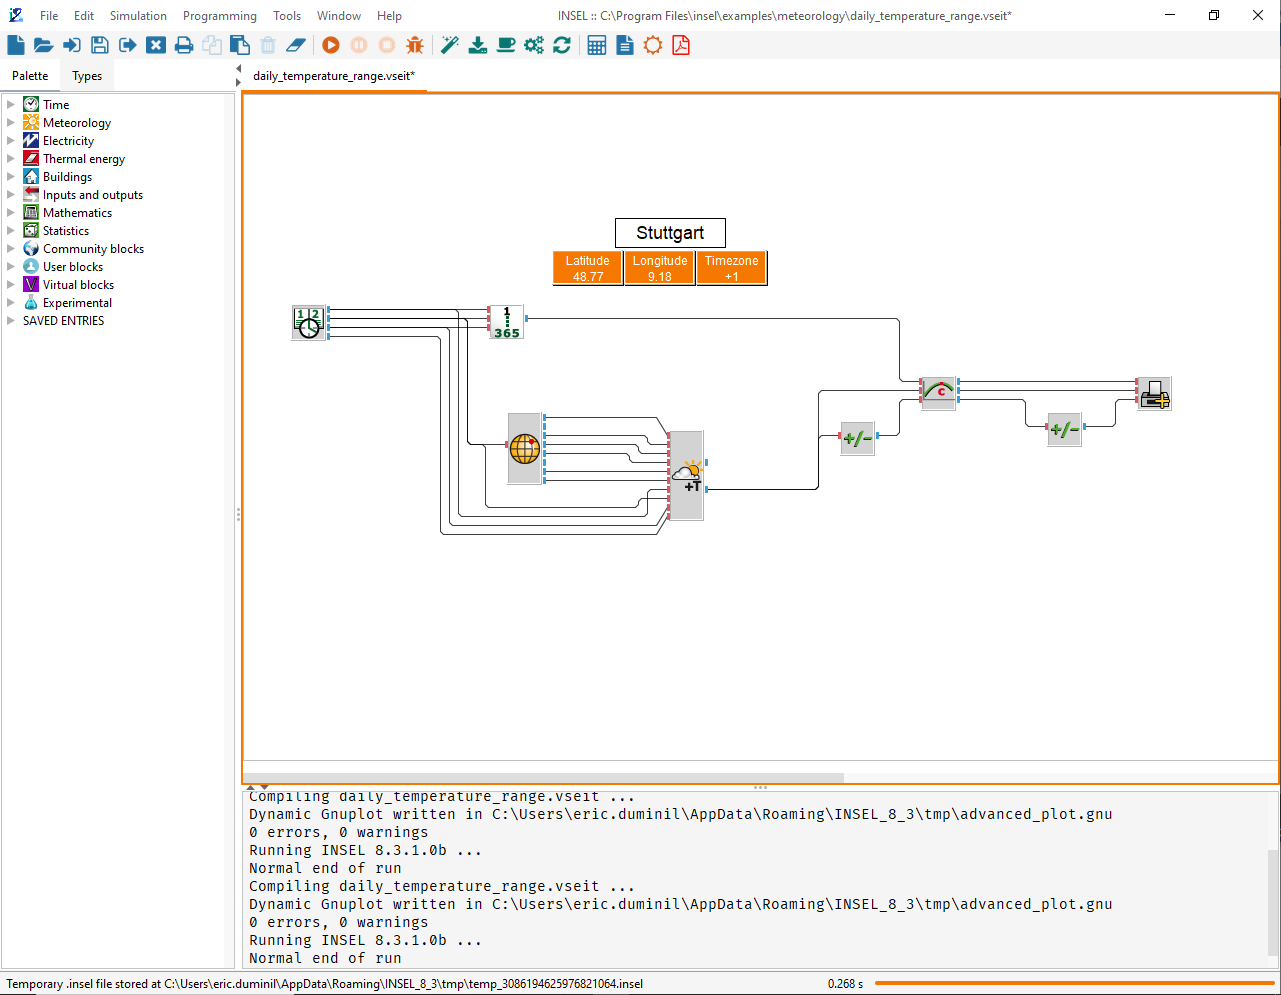This screenshot has width=1281, height=995.
Task: Click the Save floppy disk icon
Action: pyautogui.click(x=99, y=45)
